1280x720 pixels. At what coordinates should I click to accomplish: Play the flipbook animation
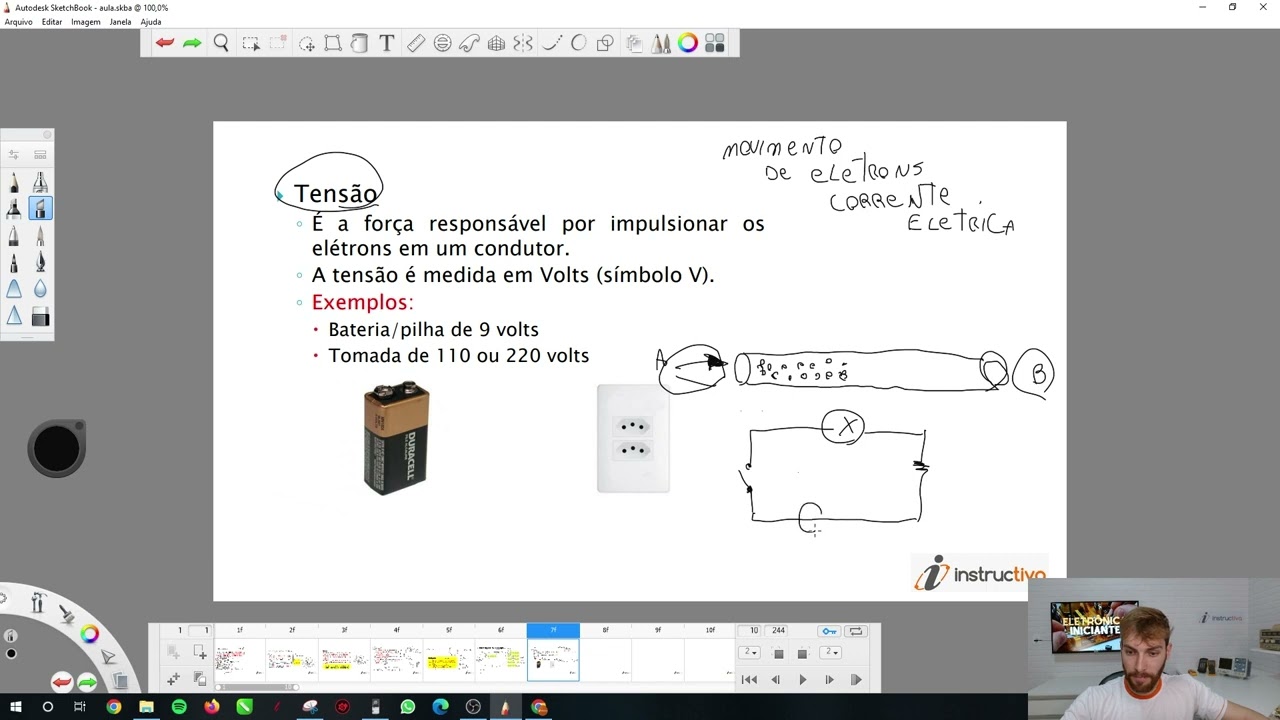pyautogui.click(x=802, y=680)
